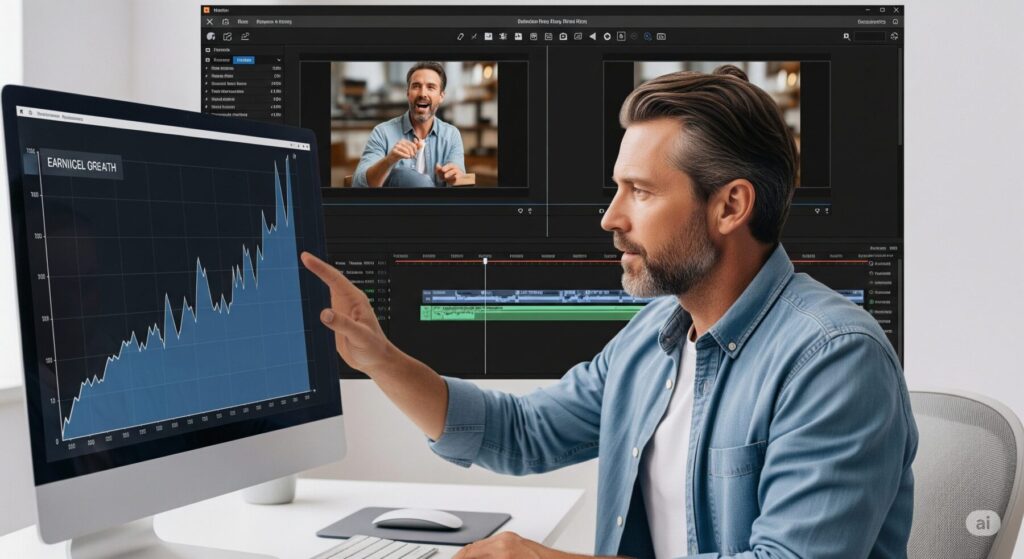1024x559 pixels.
Task: Click the workspace label at menu row's right
Action: (x=872, y=22)
